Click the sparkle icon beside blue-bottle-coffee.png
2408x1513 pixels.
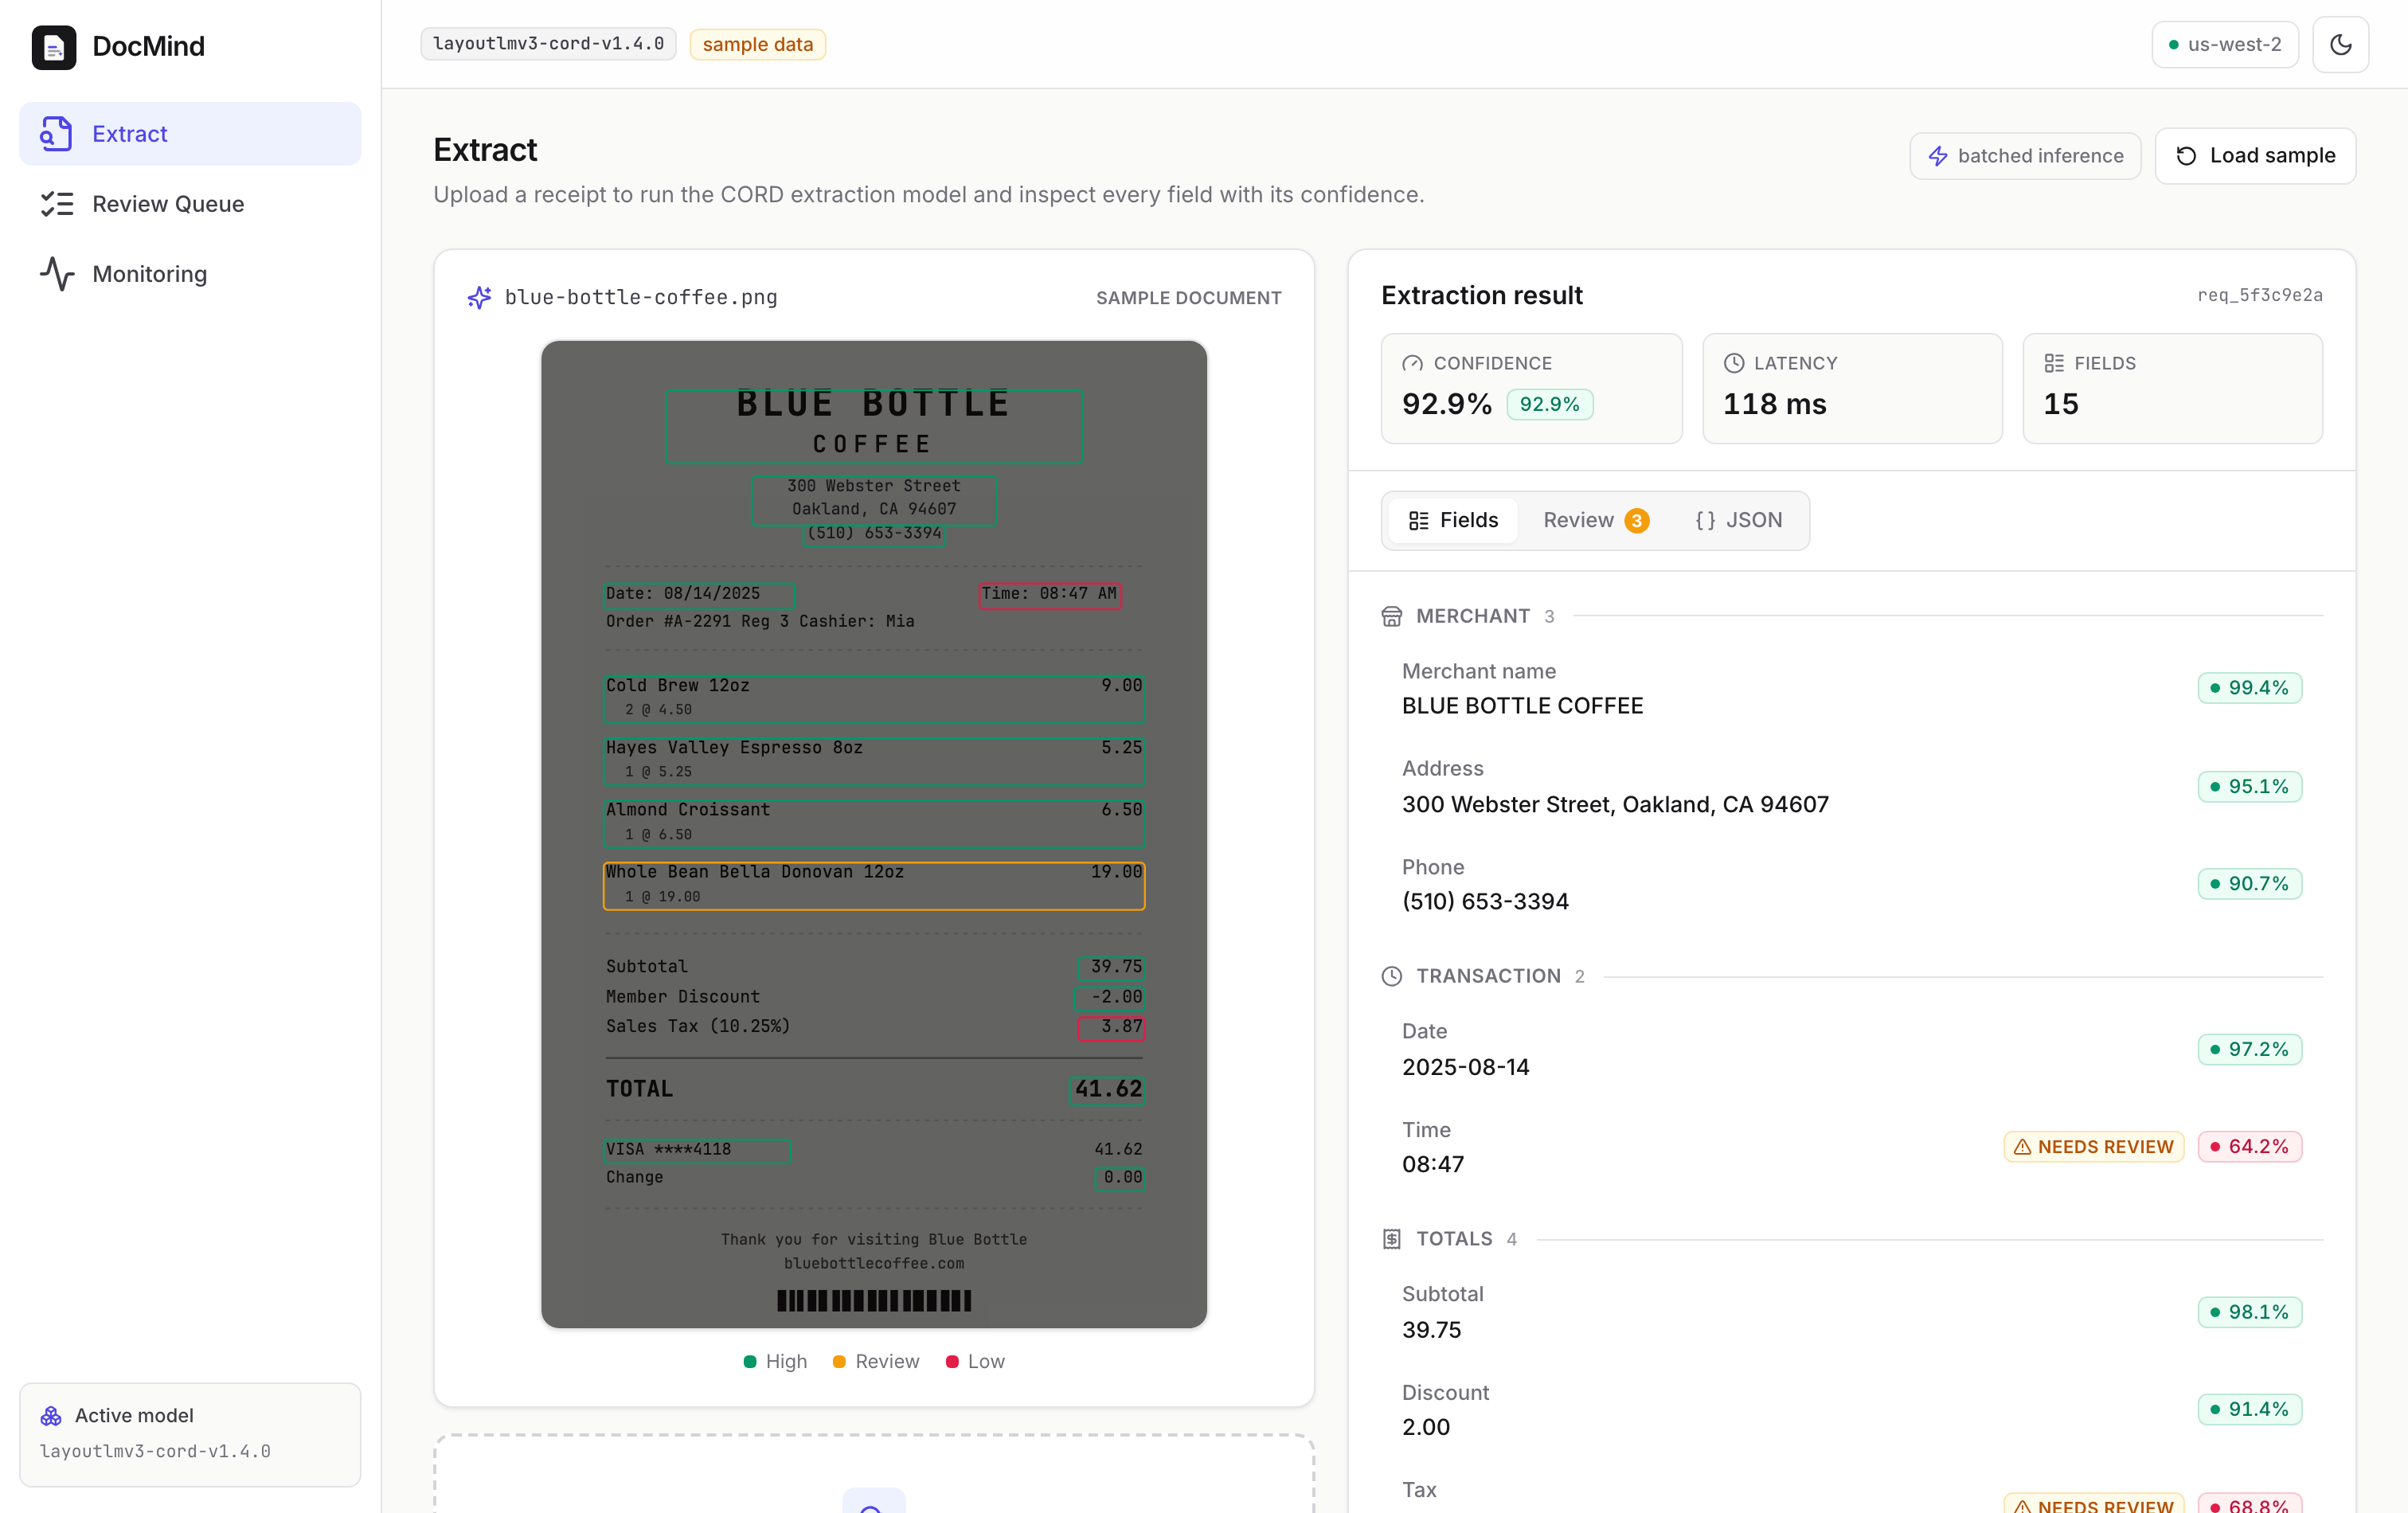click(479, 297)
